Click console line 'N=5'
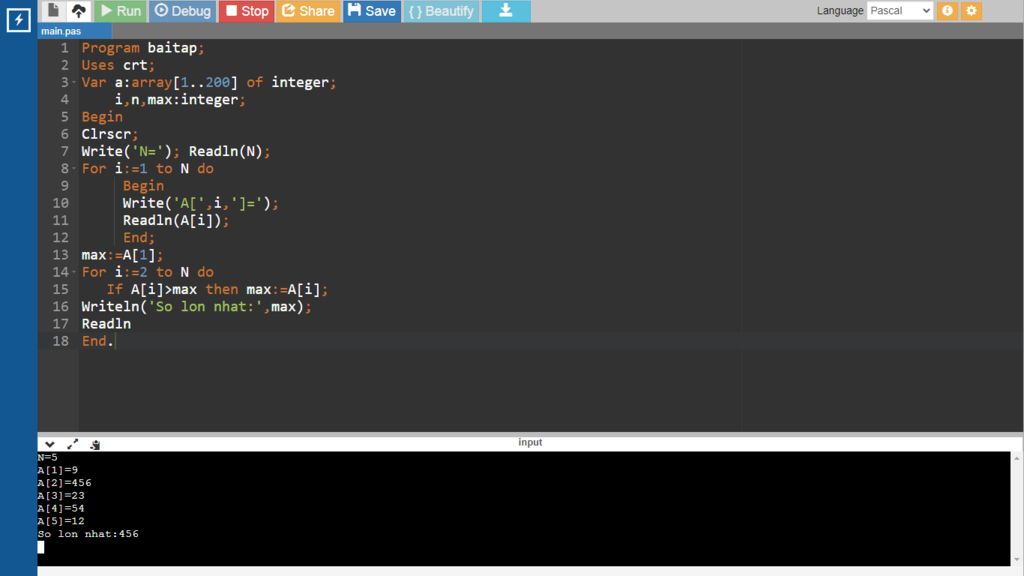The image size is (1024, 576). tap(47, 458)
